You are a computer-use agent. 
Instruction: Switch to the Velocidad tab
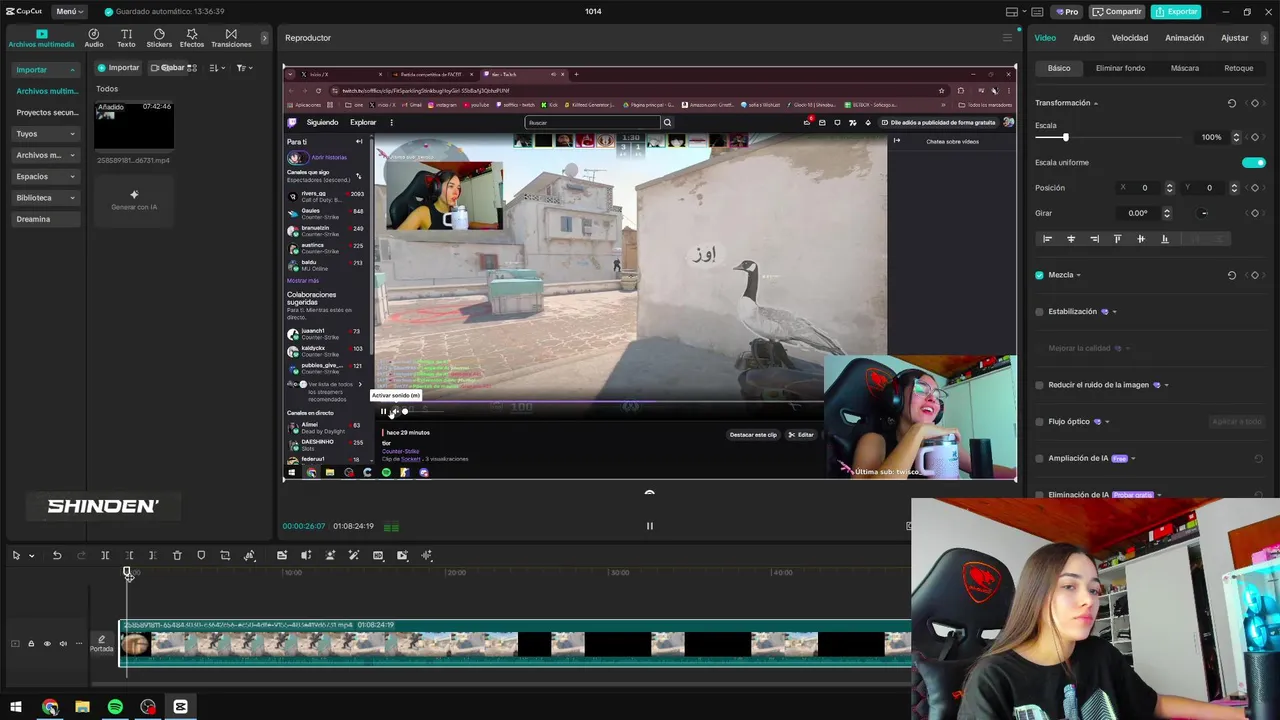[1130, 38]
